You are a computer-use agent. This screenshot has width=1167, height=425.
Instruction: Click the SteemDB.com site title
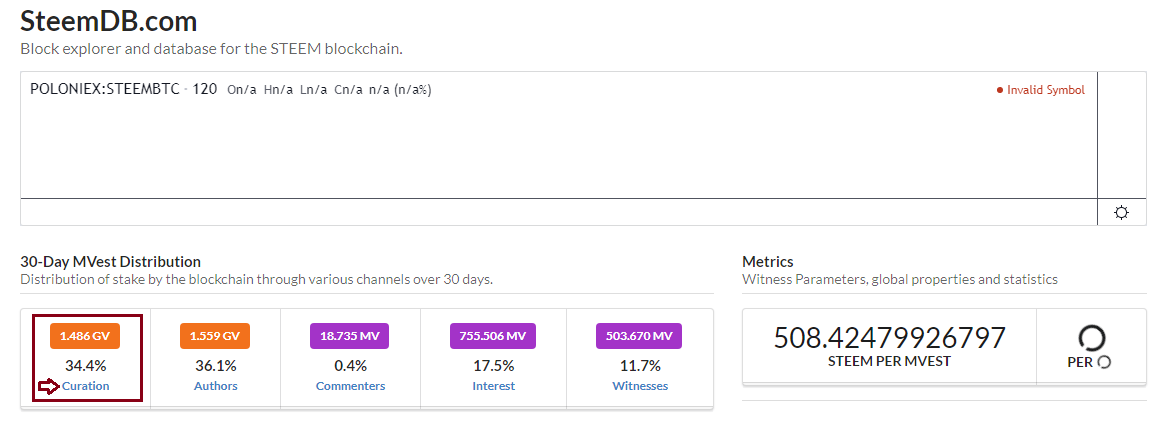point(109,21)
